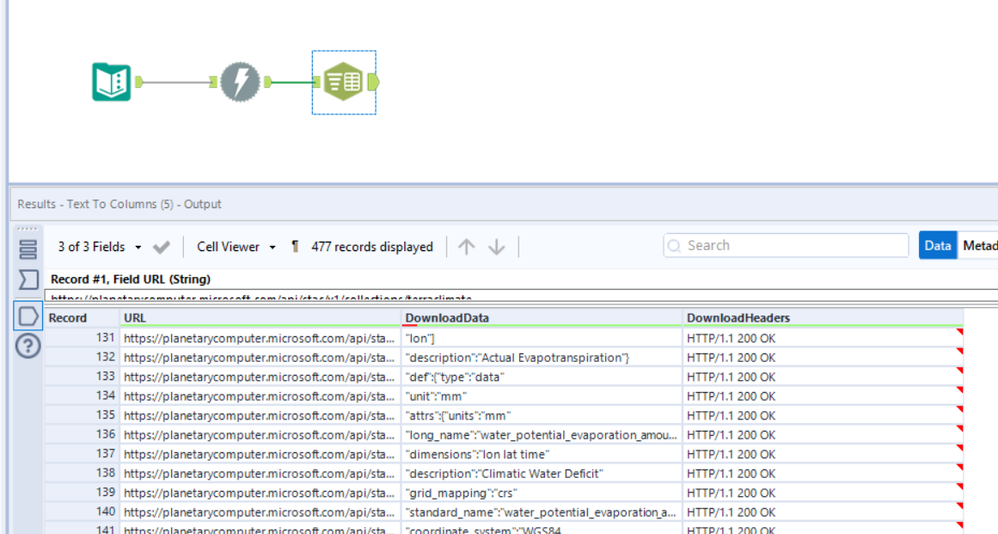Image resolution: width=998 pixels, height=534 pixels.
Task: Open the results help question mark icon
Action: (x=28, y=346)
